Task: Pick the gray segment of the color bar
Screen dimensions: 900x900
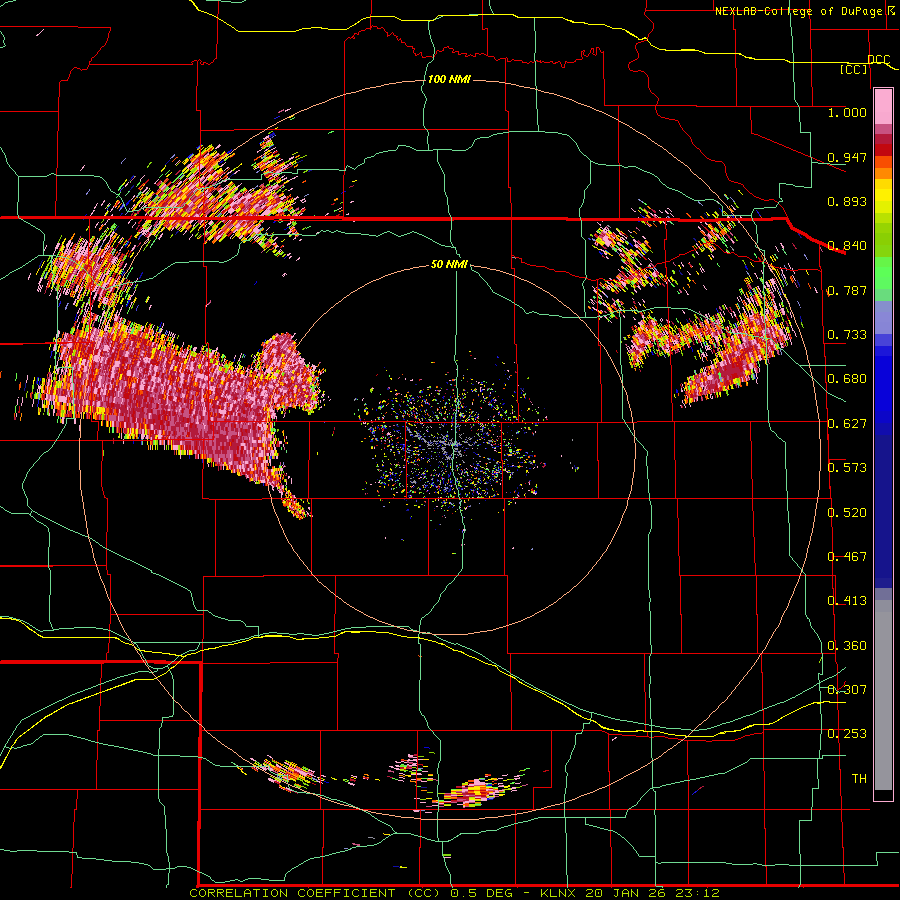Action: (x=883, y=695)
